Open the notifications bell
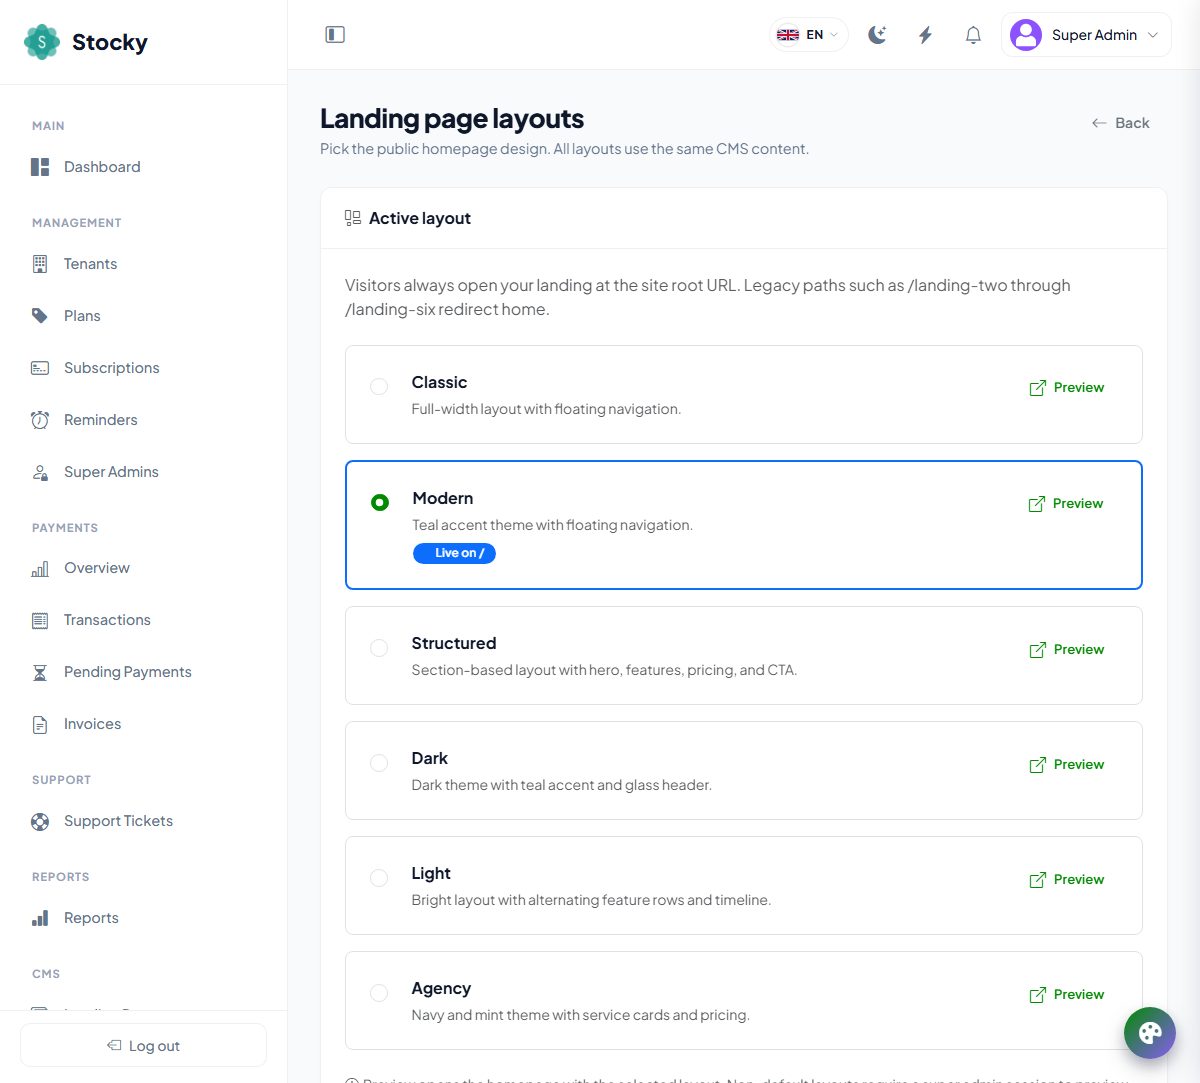Screen dimensions: 1200x1083 click(973, 35)
